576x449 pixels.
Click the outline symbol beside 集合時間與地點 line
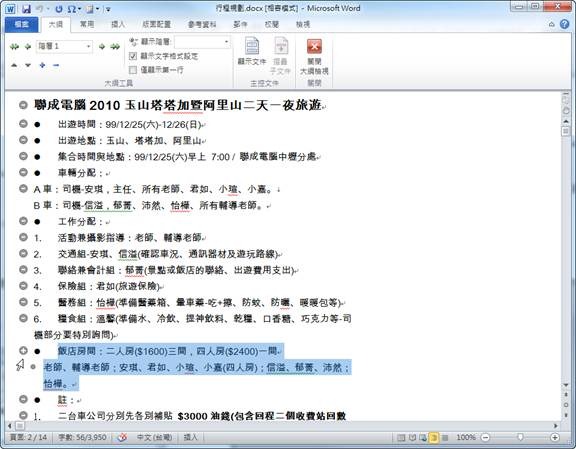[23, 156]
